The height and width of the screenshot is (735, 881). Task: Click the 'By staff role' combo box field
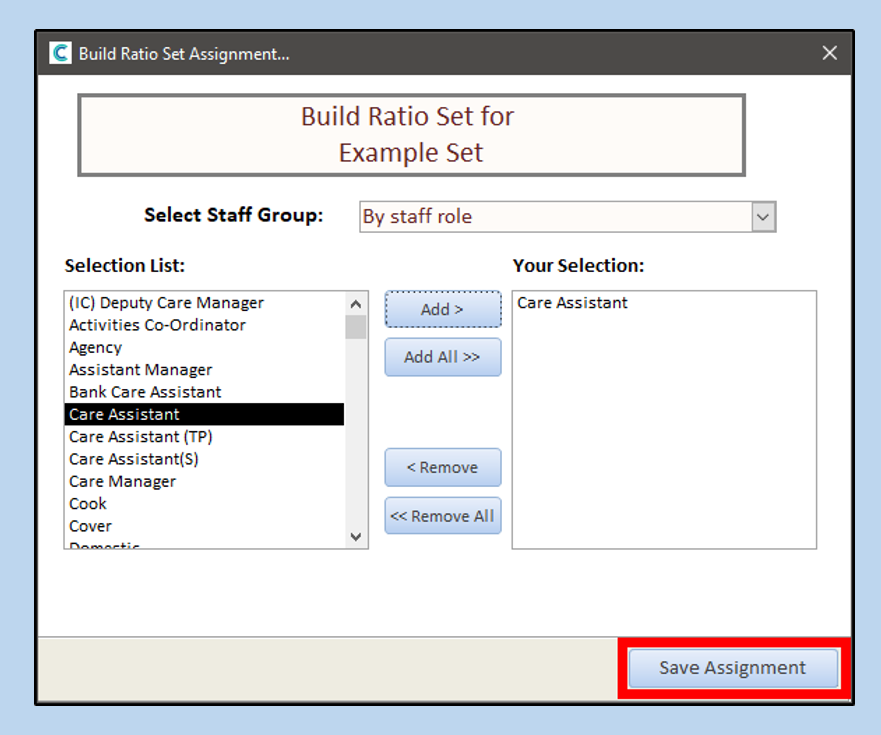554,216
